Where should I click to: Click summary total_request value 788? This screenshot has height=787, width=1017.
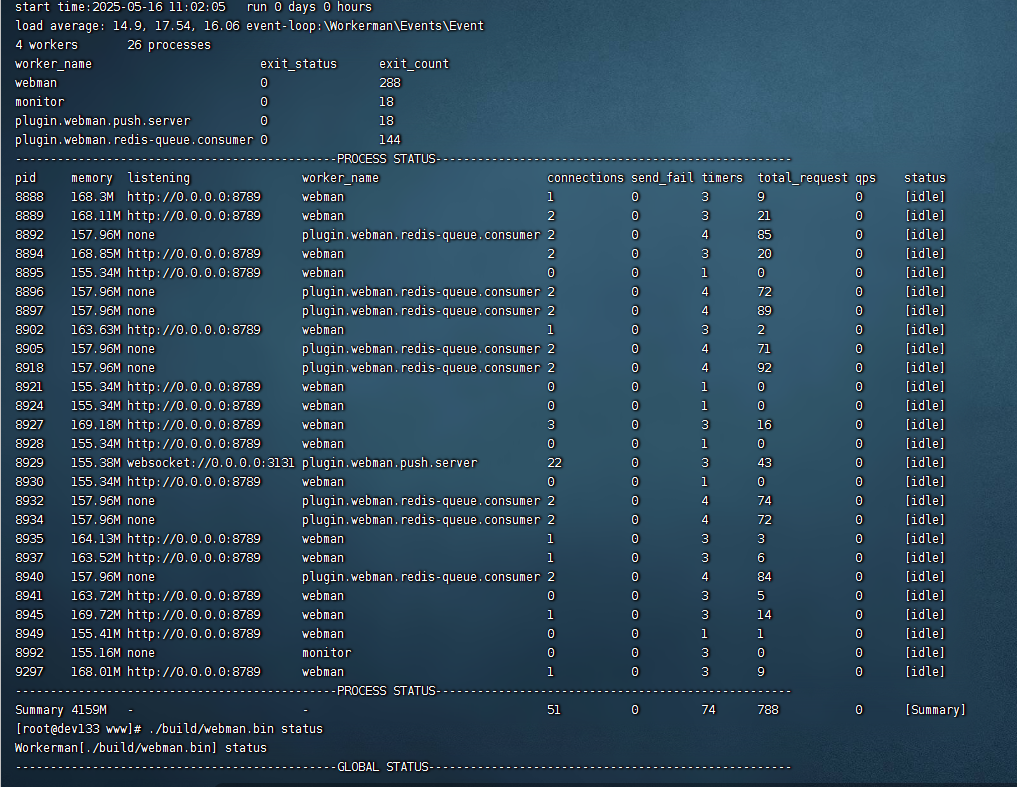tap(768, 710)
